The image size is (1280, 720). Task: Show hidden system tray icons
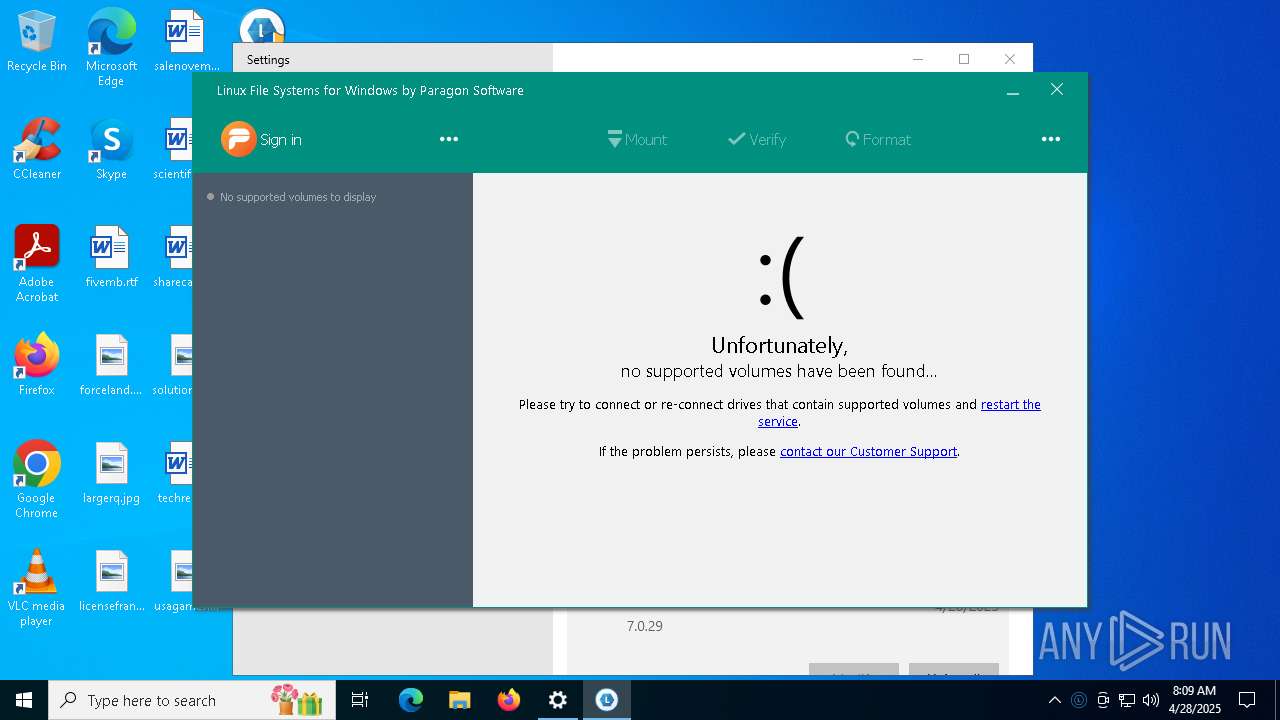1055,700
